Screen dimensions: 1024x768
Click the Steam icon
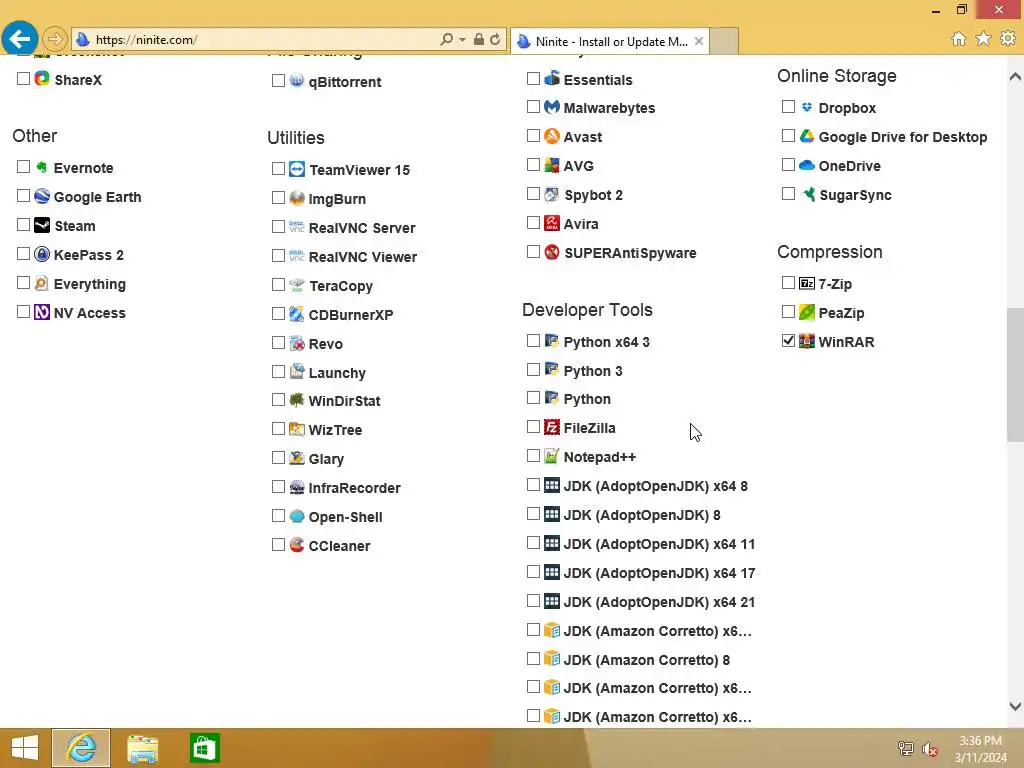42,225
